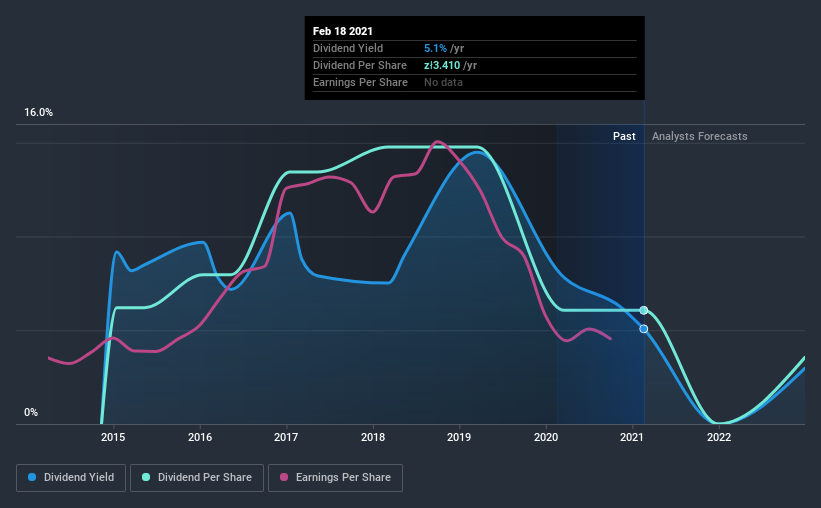Click the 2017 x-axis label
821x508 pixels.
(286, 437)
